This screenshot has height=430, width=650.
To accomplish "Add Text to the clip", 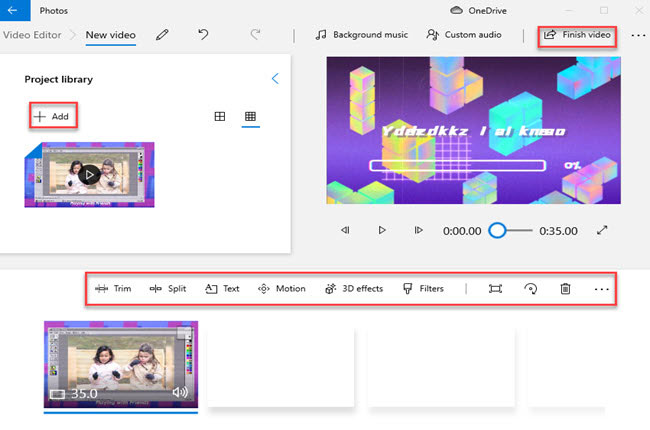I will click(223, 289).
